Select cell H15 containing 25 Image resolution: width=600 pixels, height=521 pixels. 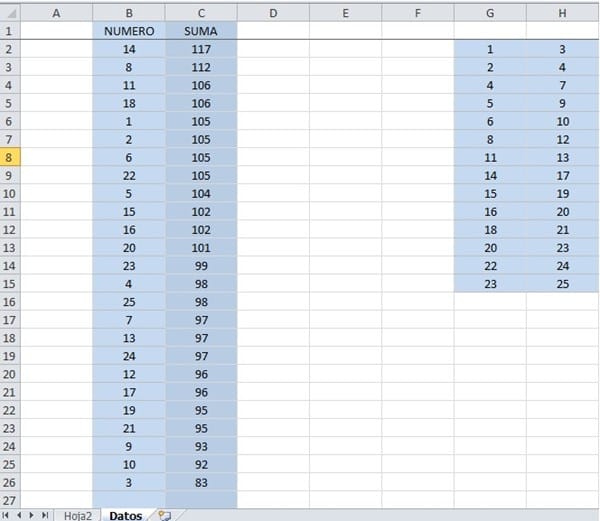(562, 283)
